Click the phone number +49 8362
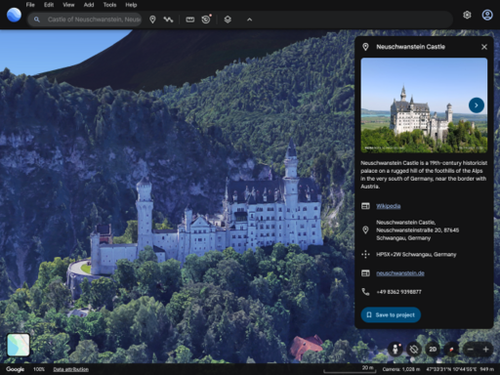The height and width of the screenshot is (375, 500). tap(399, 292)
